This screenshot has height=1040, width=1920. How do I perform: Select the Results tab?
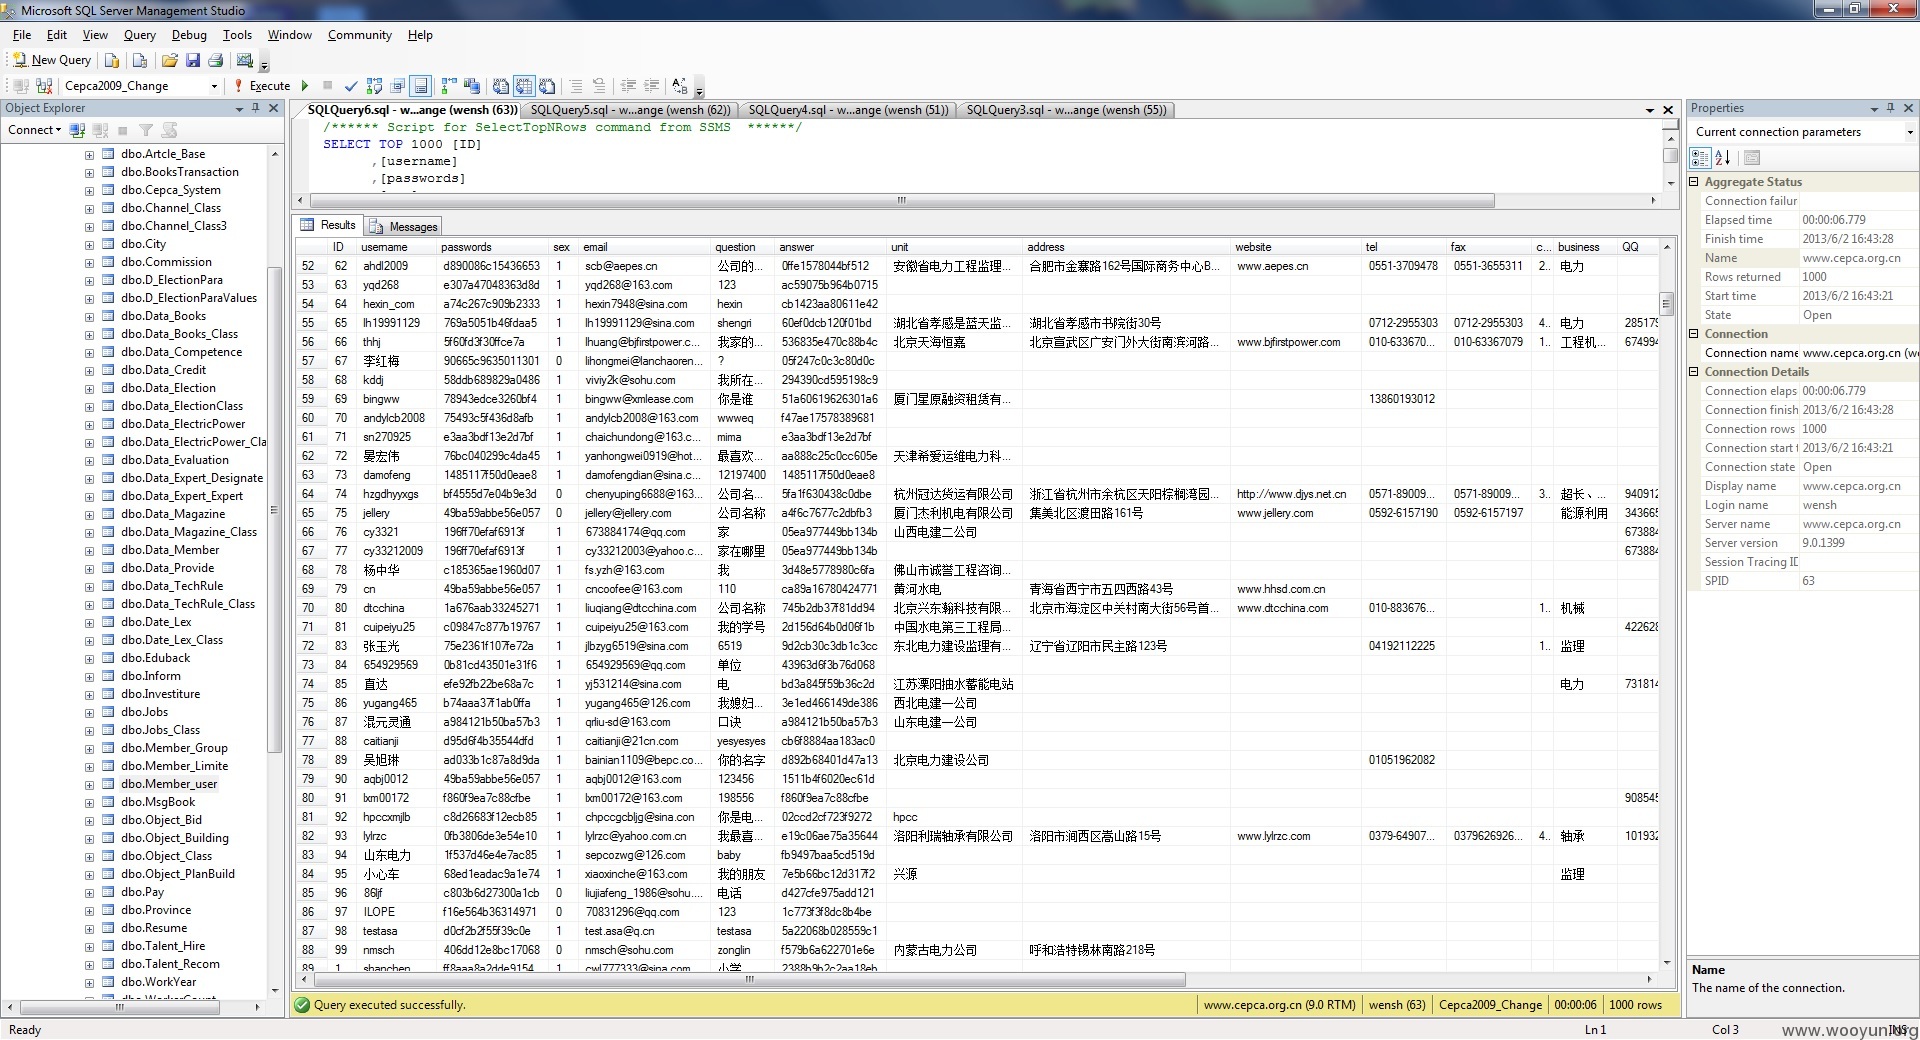pos(328,226)
